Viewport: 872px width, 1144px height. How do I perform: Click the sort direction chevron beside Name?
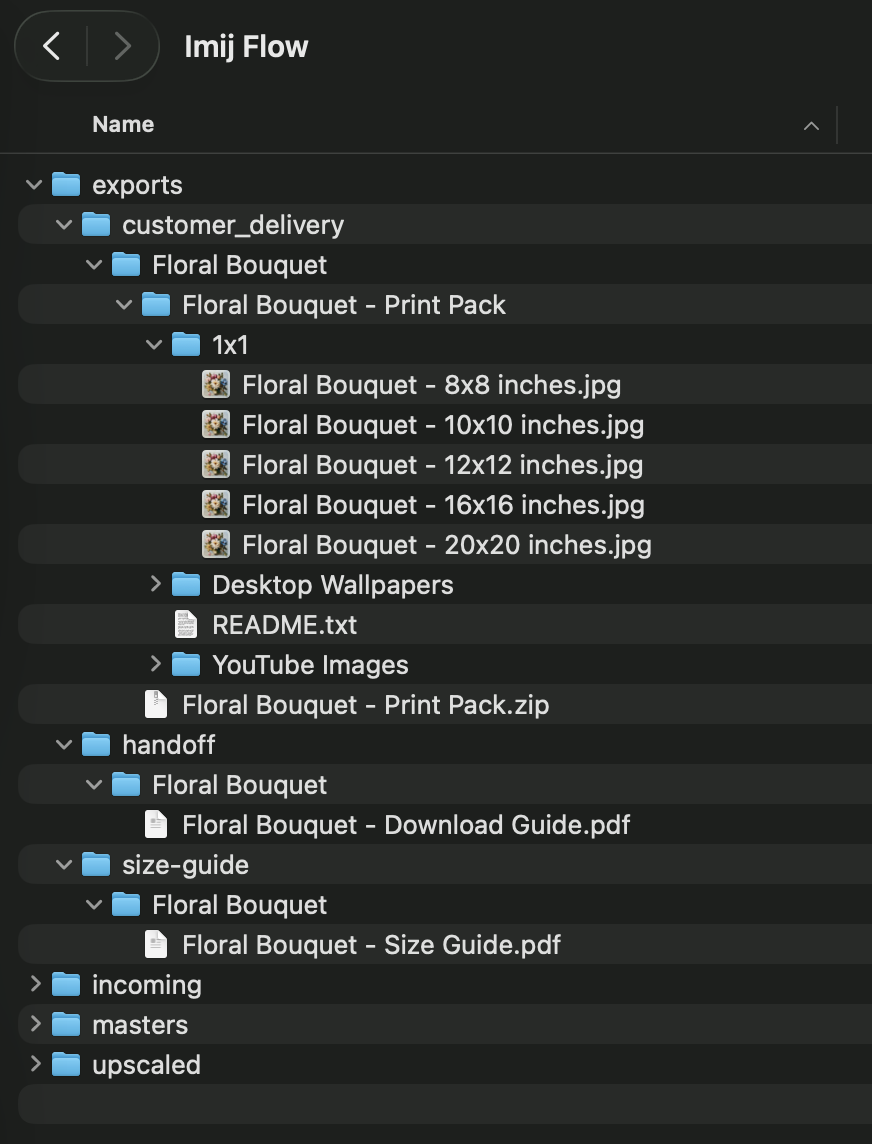tap(811, 125)
